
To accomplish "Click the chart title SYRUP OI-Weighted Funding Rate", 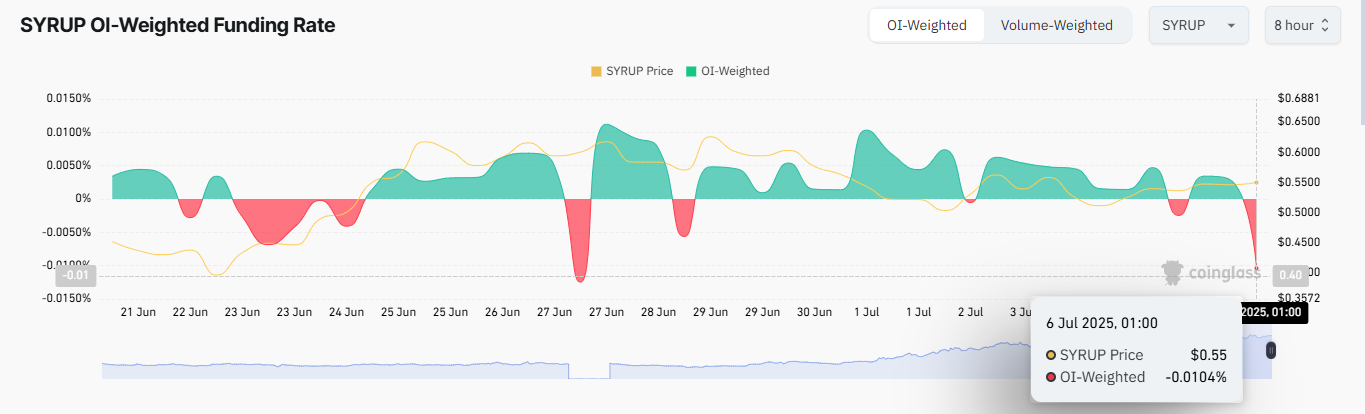I will point(177,26).
